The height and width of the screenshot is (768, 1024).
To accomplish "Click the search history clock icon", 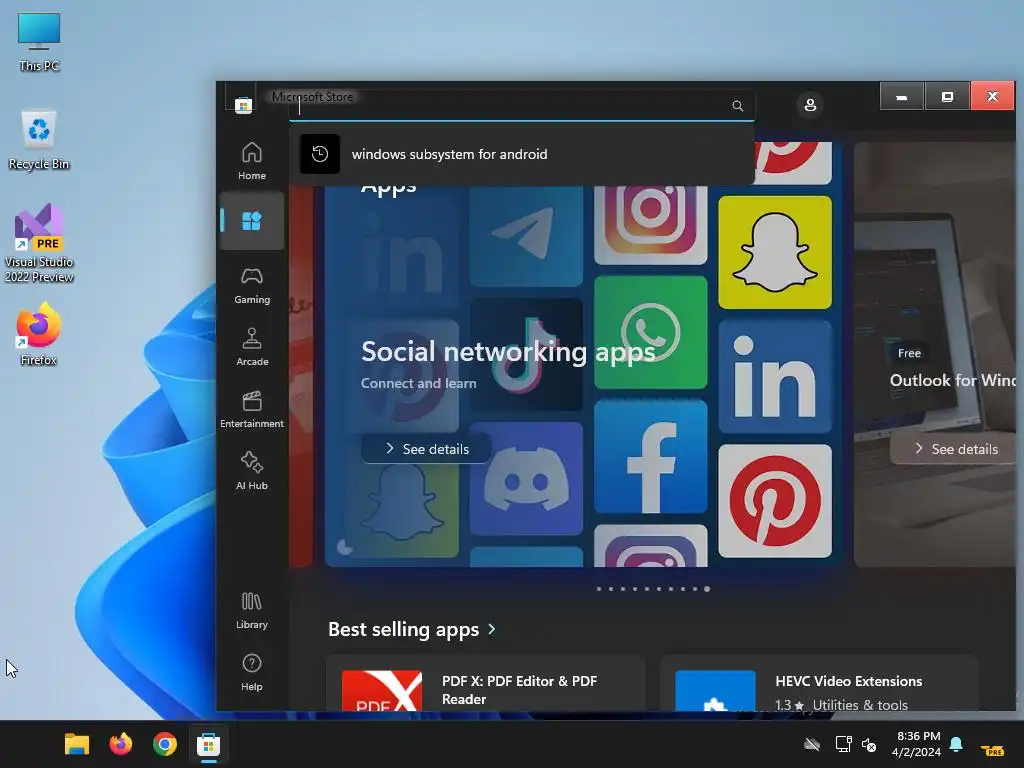I will (319, 154).
